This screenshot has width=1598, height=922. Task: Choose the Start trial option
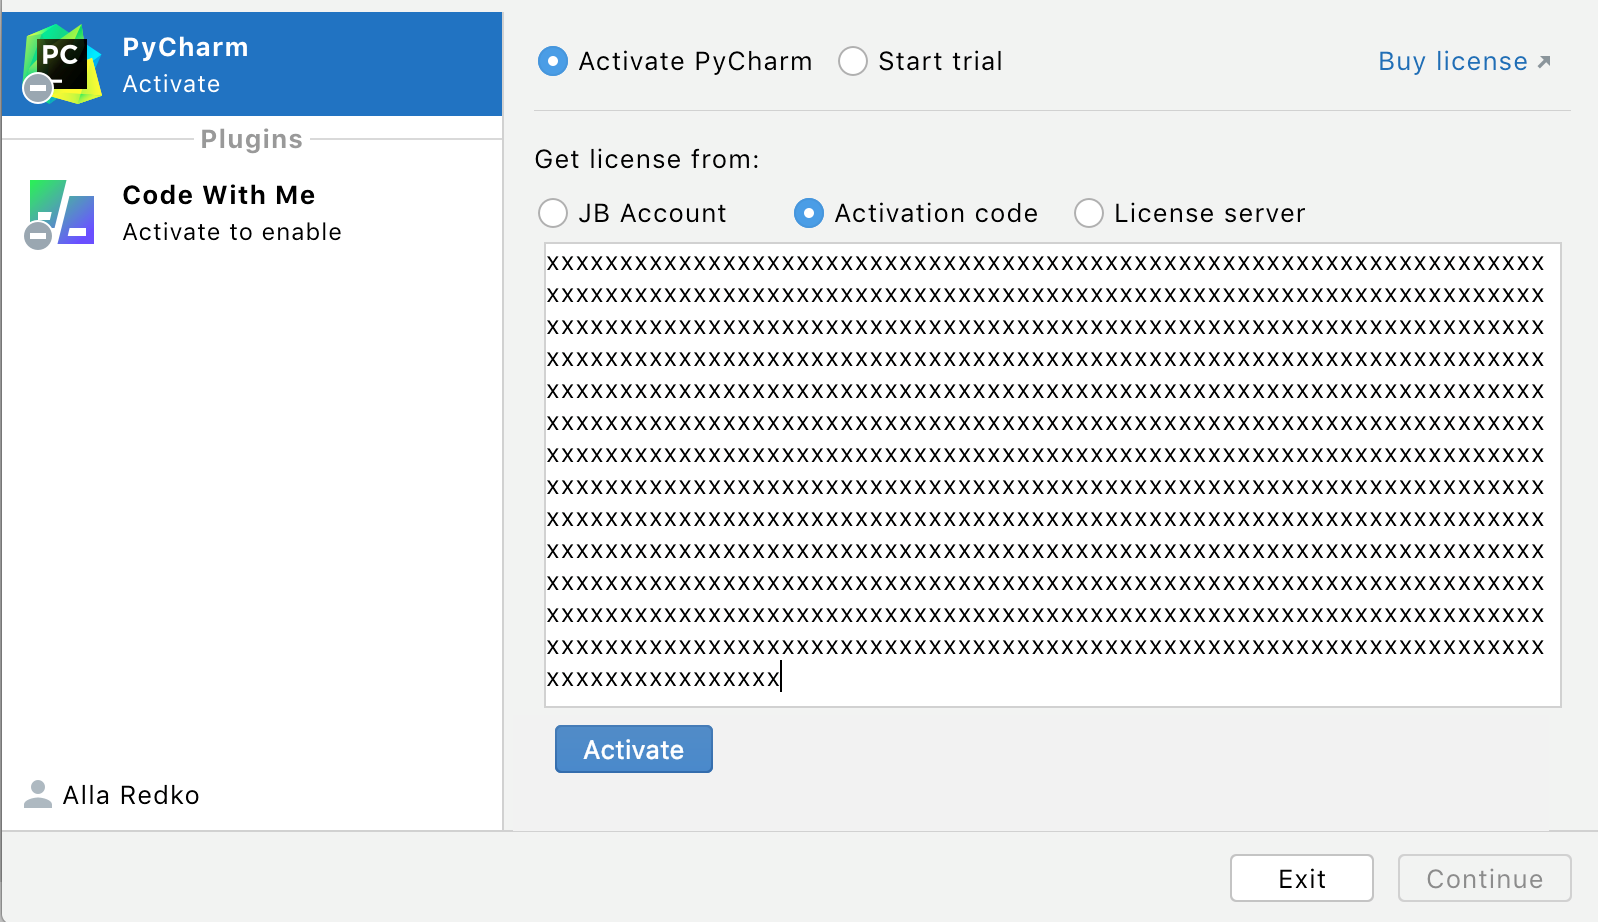click(x=853, y=62)
